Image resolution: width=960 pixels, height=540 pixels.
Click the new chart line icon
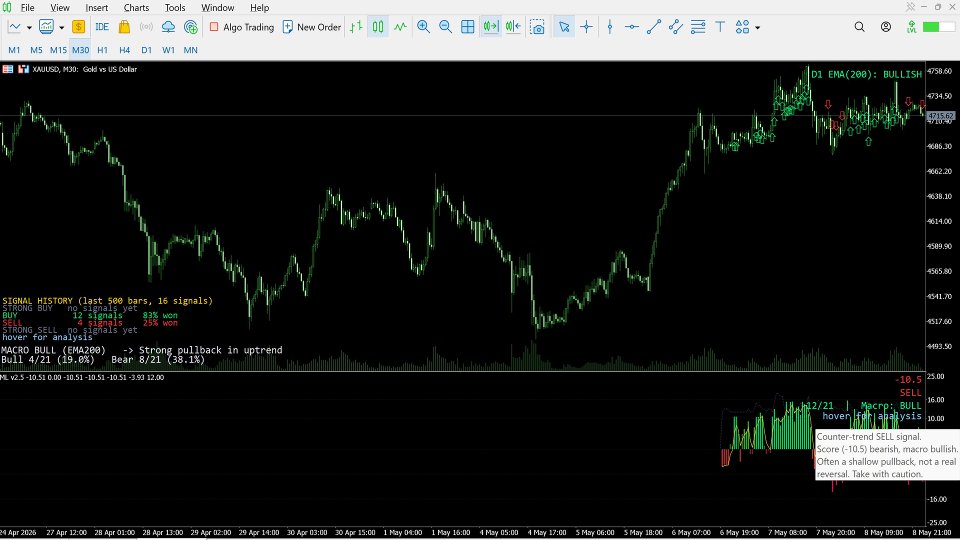pyautogui.click(x=15, y=27)
